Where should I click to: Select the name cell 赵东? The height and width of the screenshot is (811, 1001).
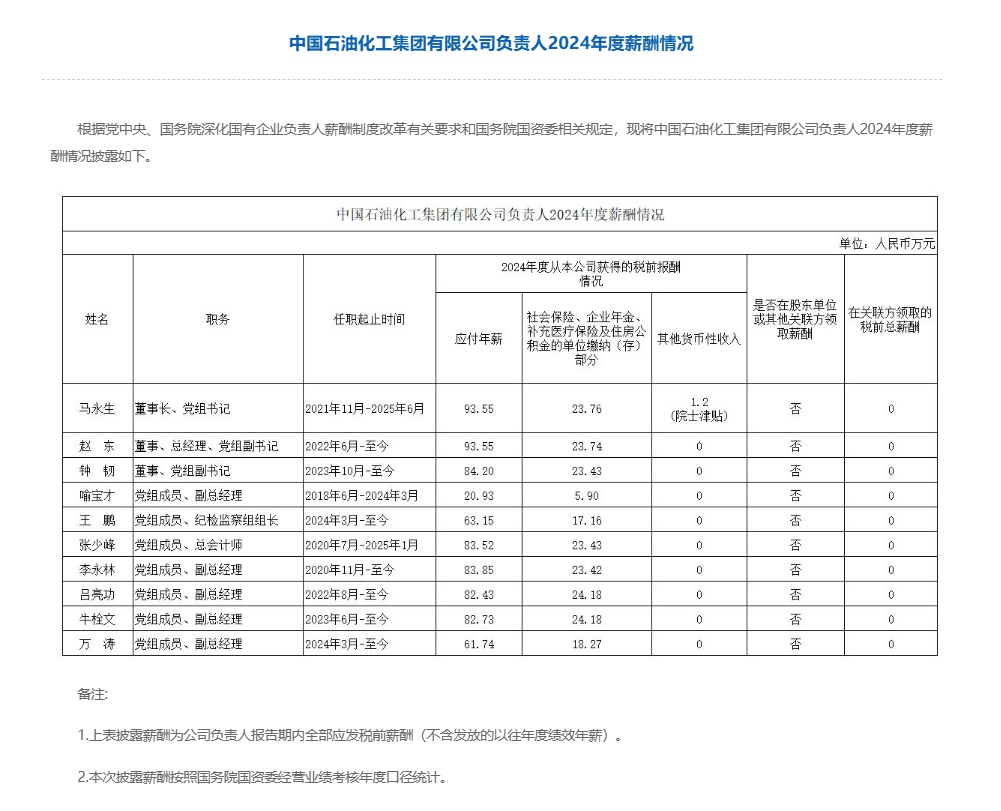pyautogui.click(x=97, y=445)
